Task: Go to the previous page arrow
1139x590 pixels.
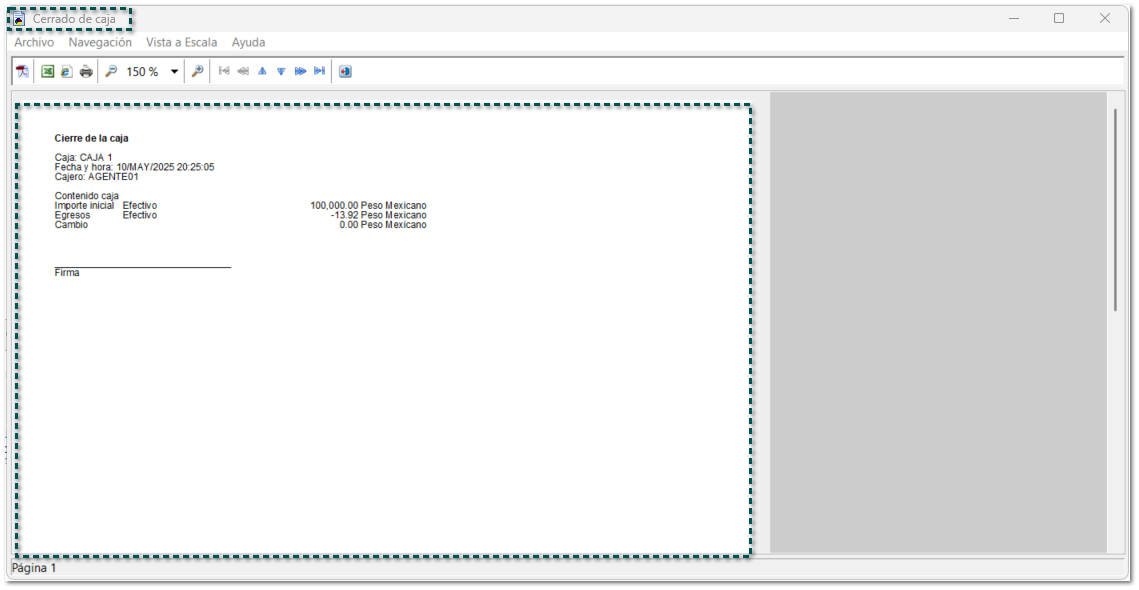Action: point(262,71)
